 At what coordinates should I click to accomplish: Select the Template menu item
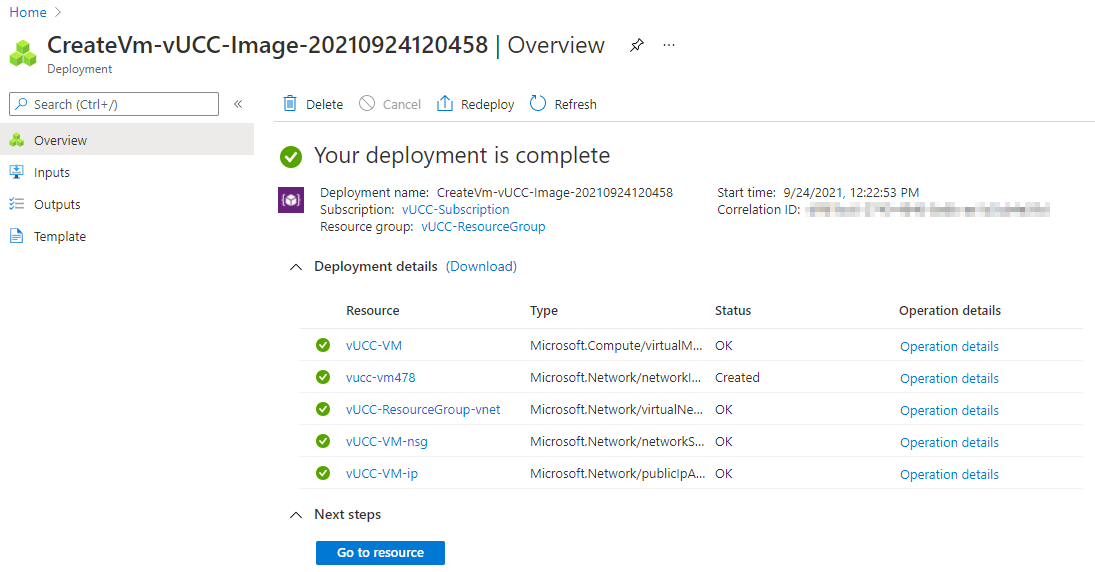(60, 236)
